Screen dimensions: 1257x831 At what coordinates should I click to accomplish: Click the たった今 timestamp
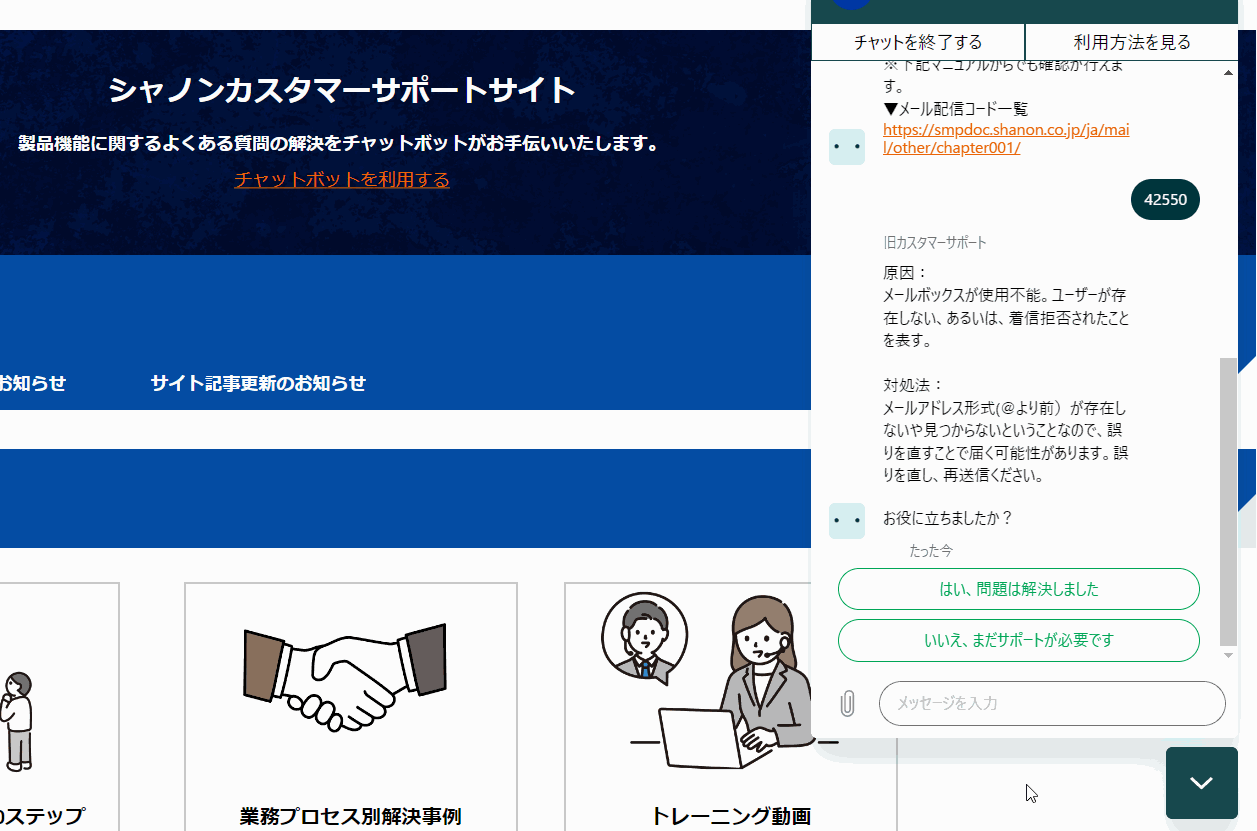(x=931, y=551)
